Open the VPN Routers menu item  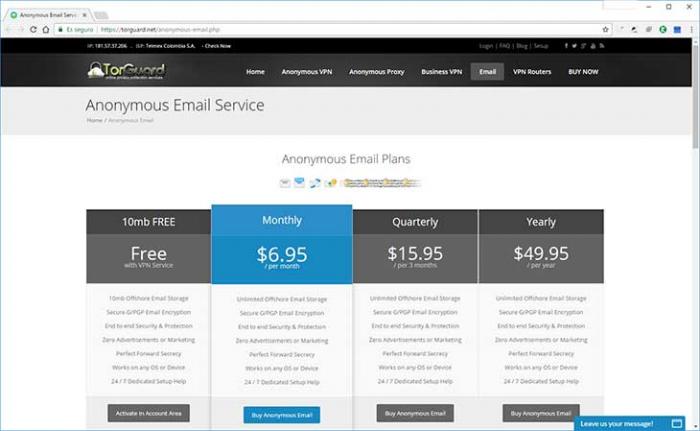point(532,71)
